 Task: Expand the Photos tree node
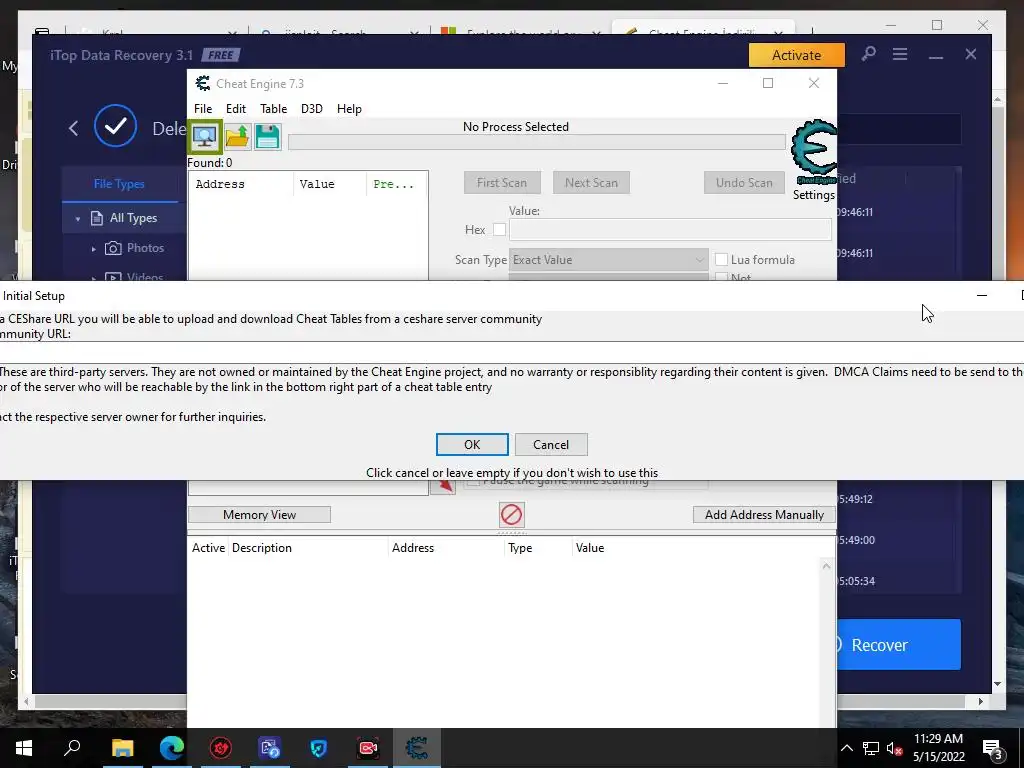93,249
